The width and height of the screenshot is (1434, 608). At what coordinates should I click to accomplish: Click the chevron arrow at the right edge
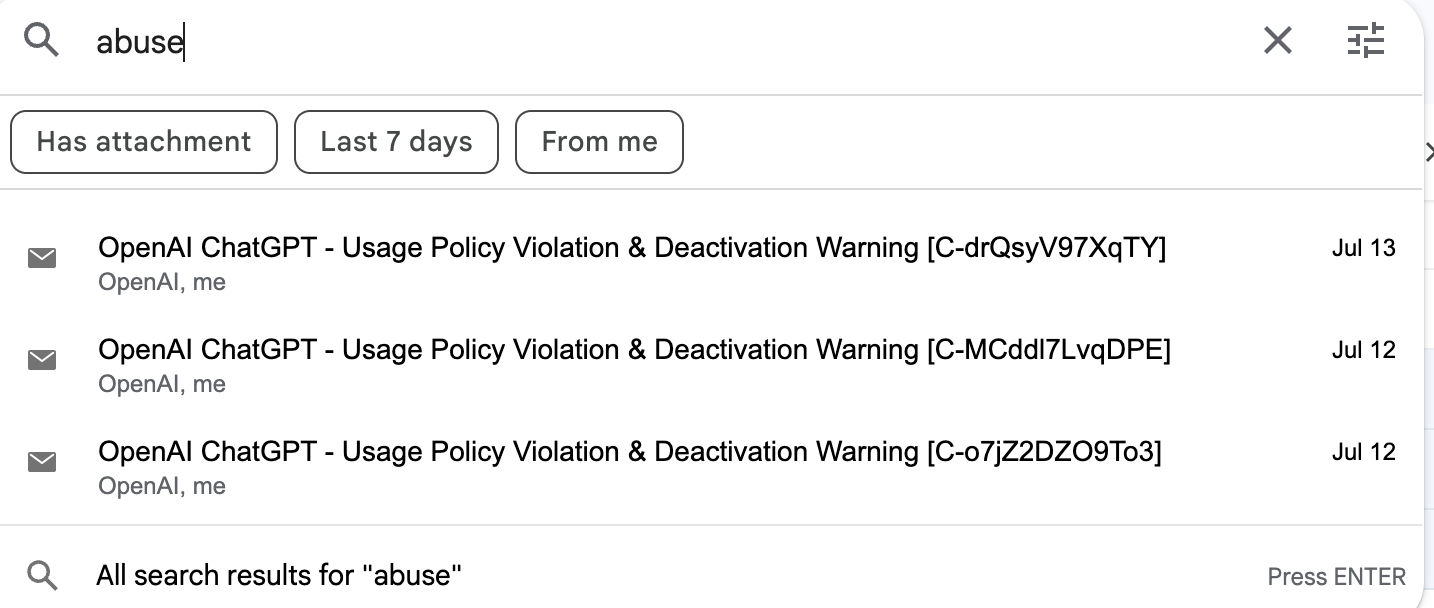pyautogui.click(x=1429, y=150)
